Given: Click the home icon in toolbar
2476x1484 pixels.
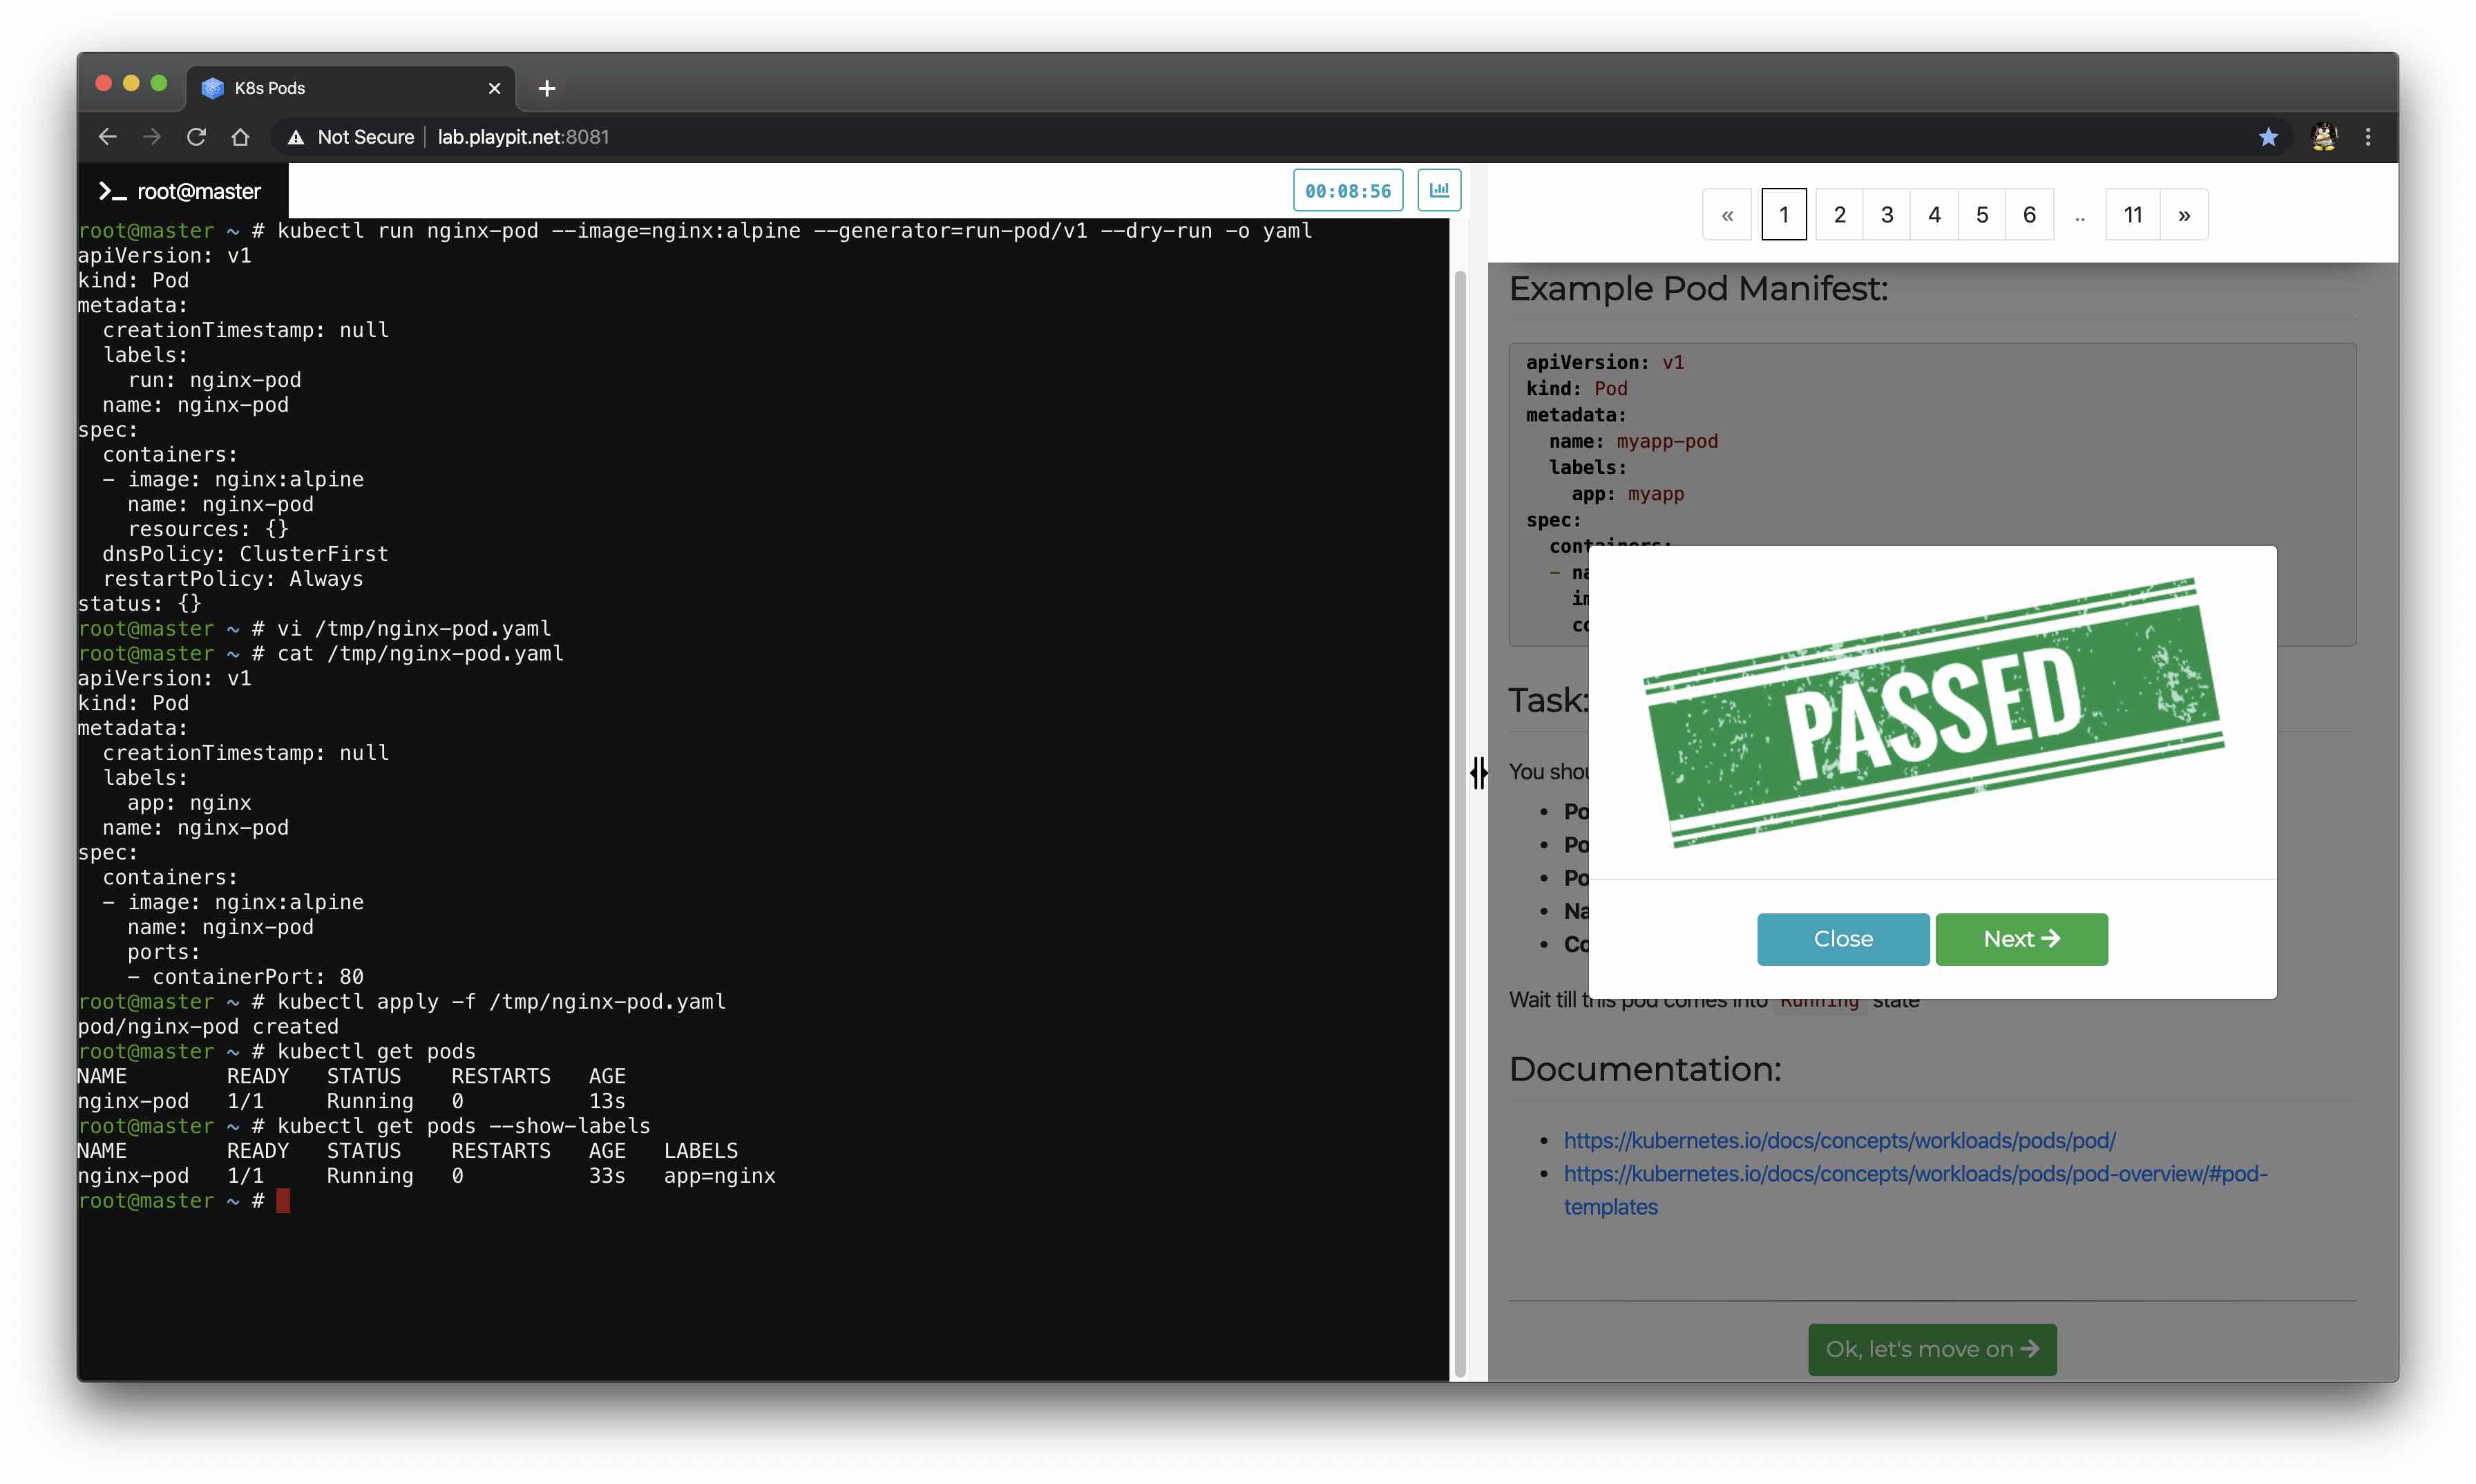Looking at the screenshot, I should (x=240, y=137).
